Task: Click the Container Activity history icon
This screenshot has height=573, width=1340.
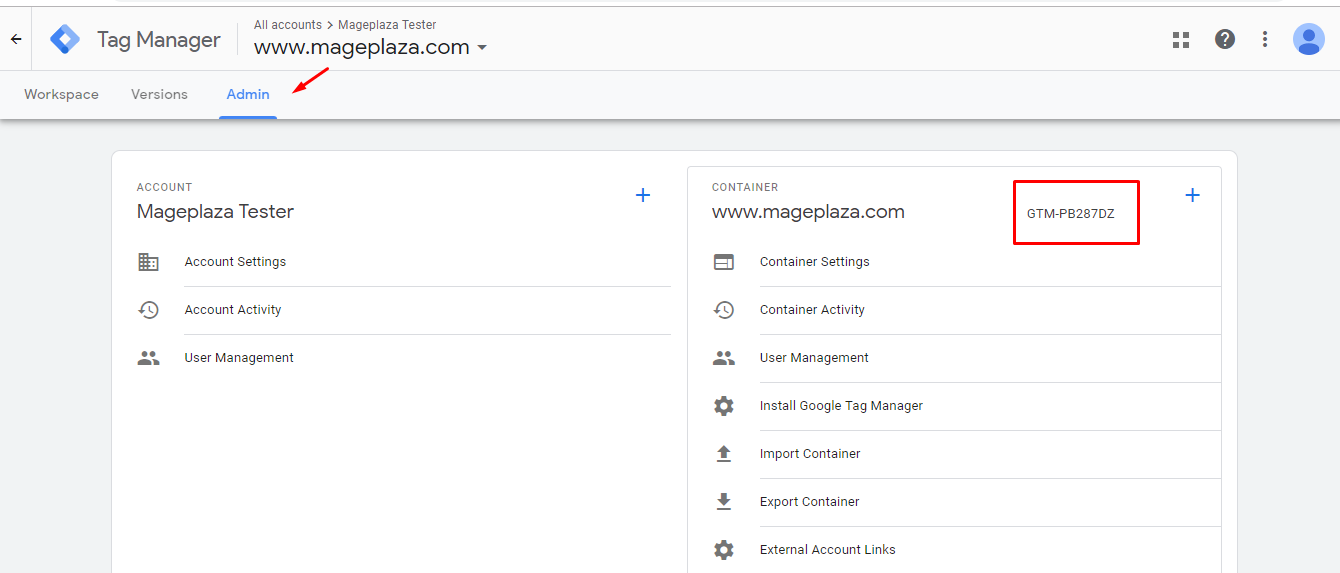Action: (723, 310)
